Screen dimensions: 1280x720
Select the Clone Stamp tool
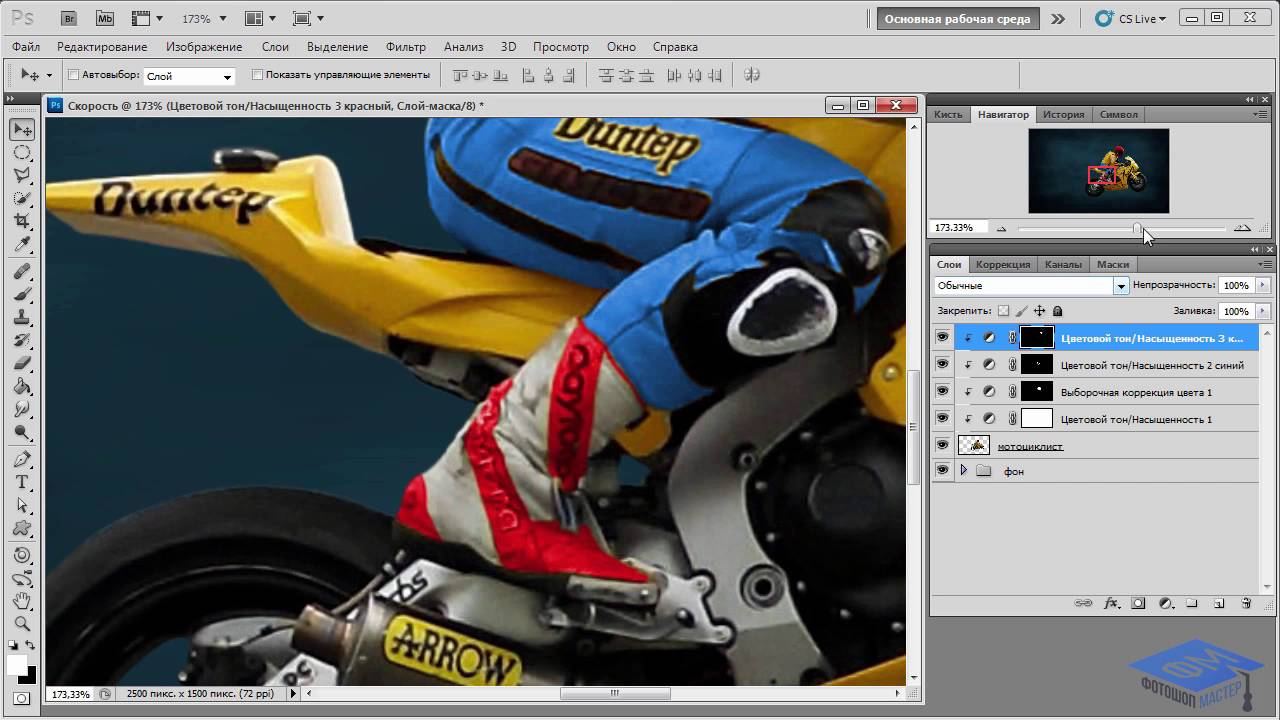coord(22,318)
